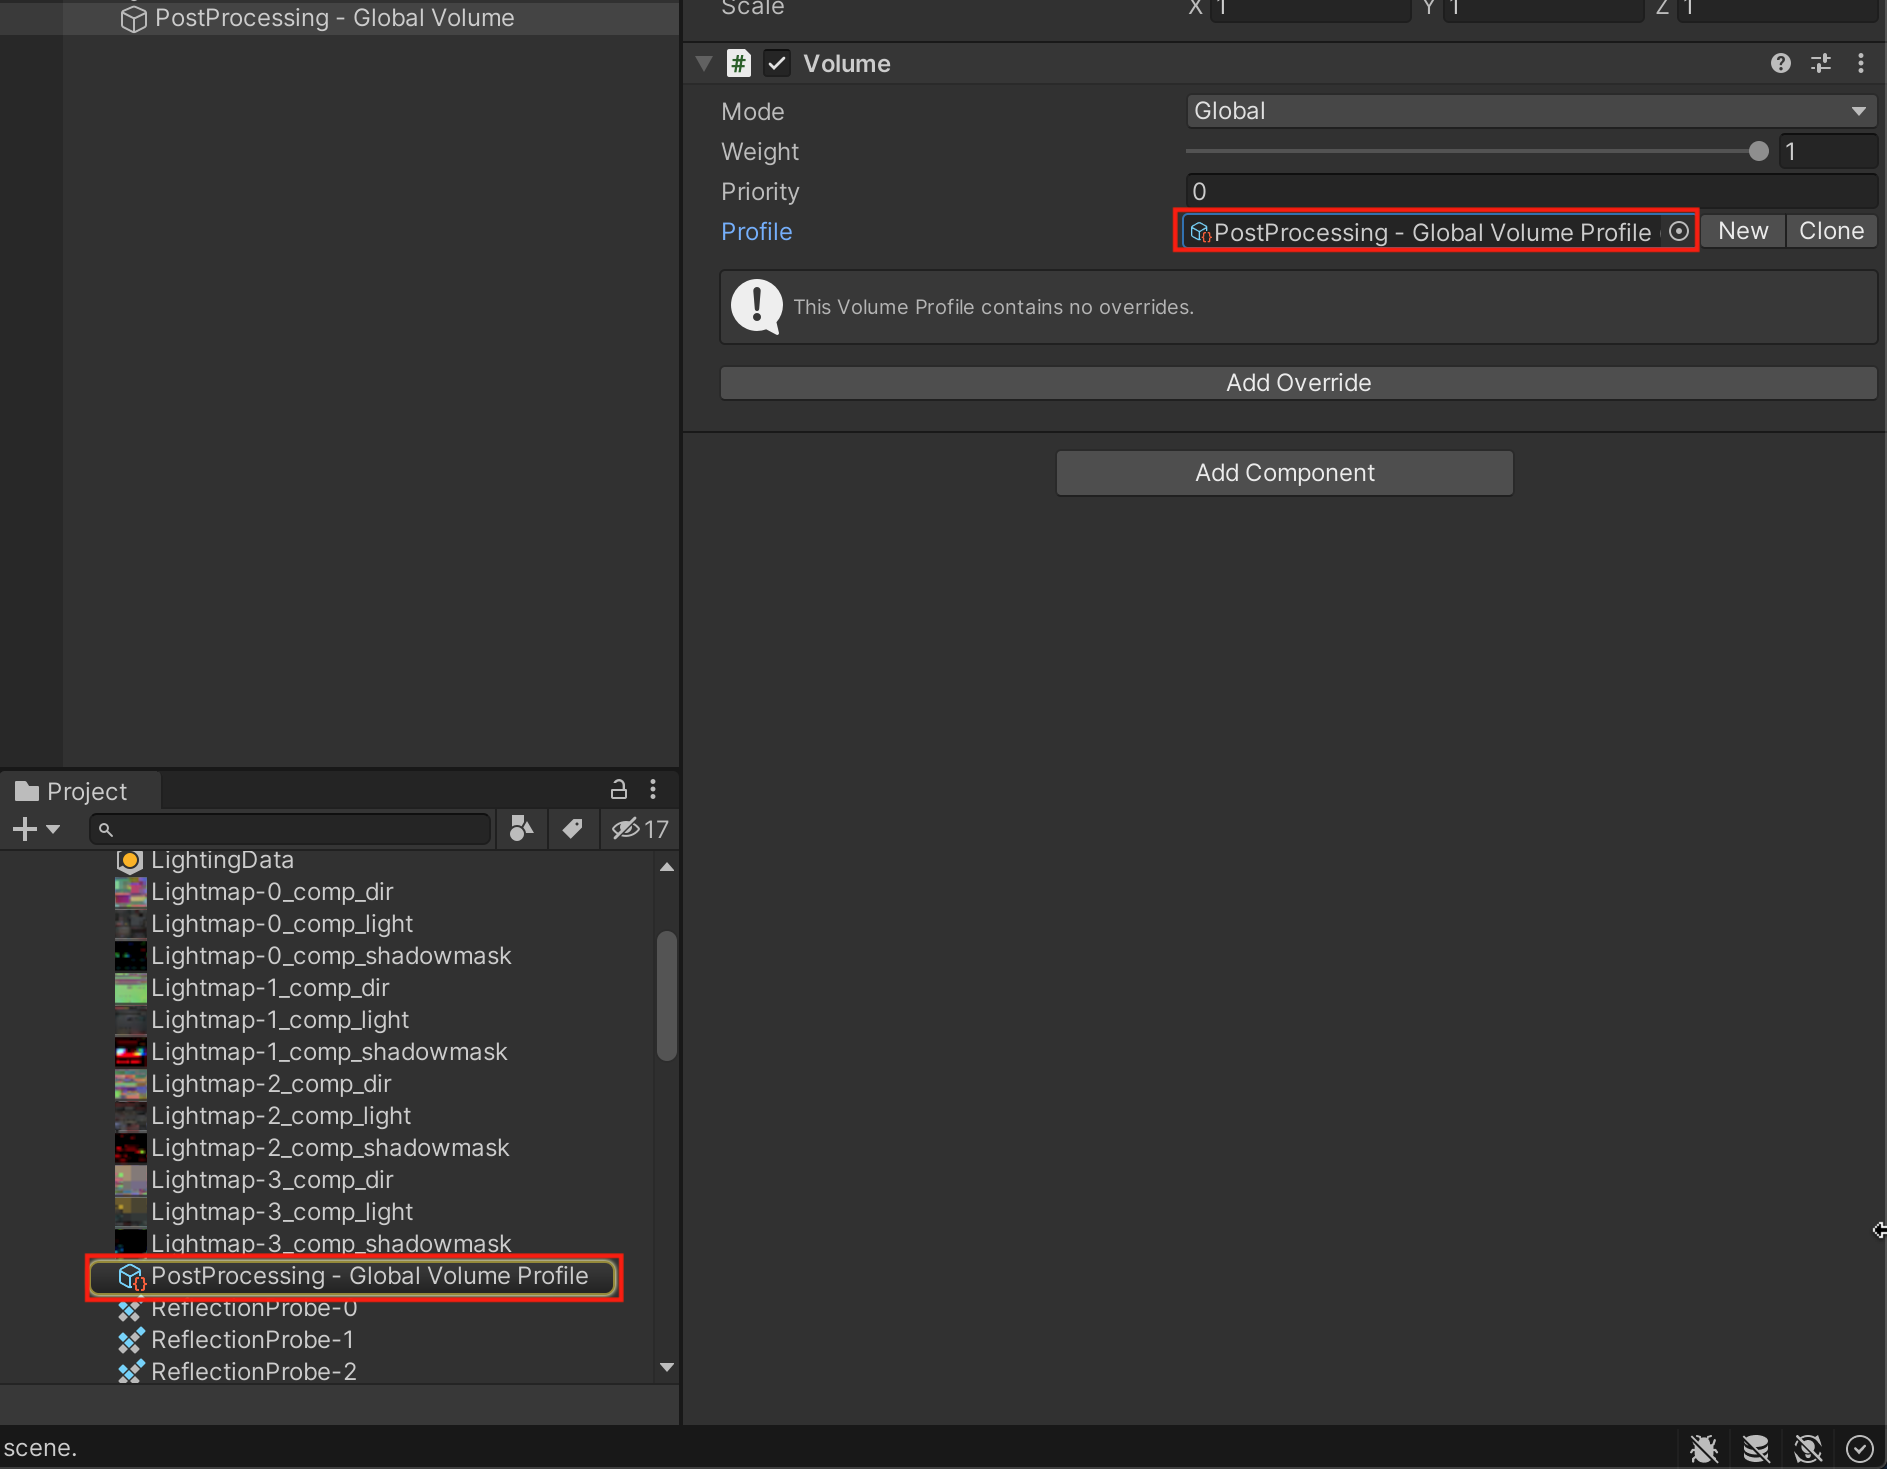The image size is (1887, 1469).
Task: Open the Mode dropdown set to Global
Action: pyautogui.click(x=1530, y=111)
